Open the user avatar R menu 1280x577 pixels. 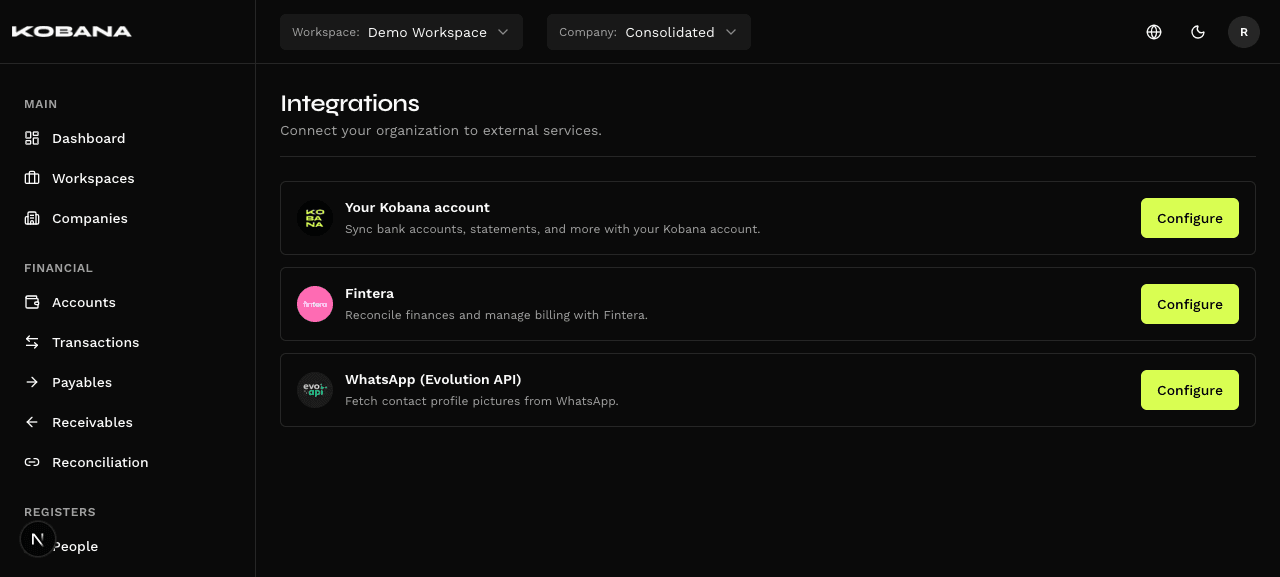(1244, 32)
